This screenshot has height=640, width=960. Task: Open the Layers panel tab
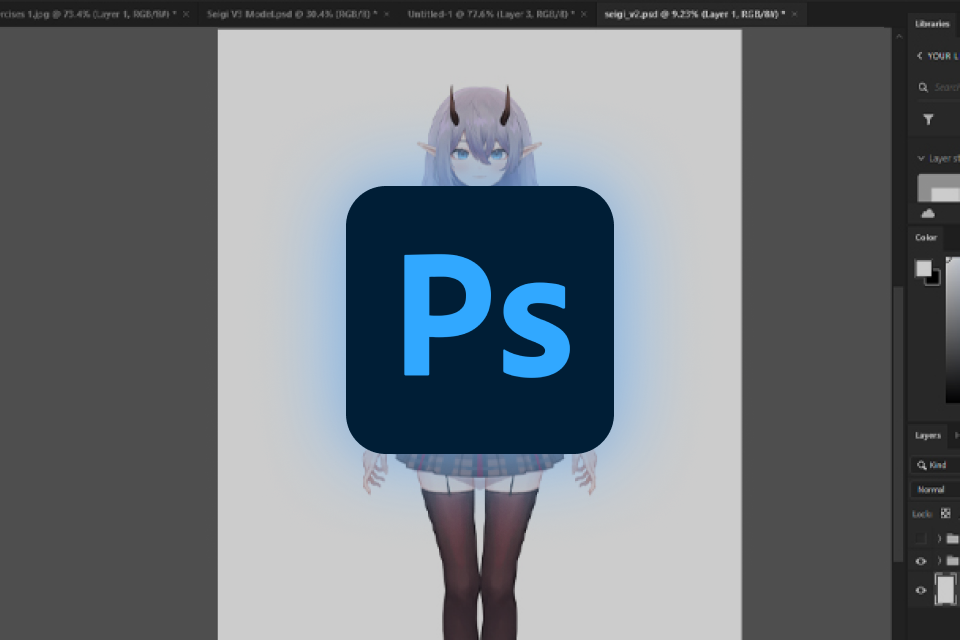[928, 436]
